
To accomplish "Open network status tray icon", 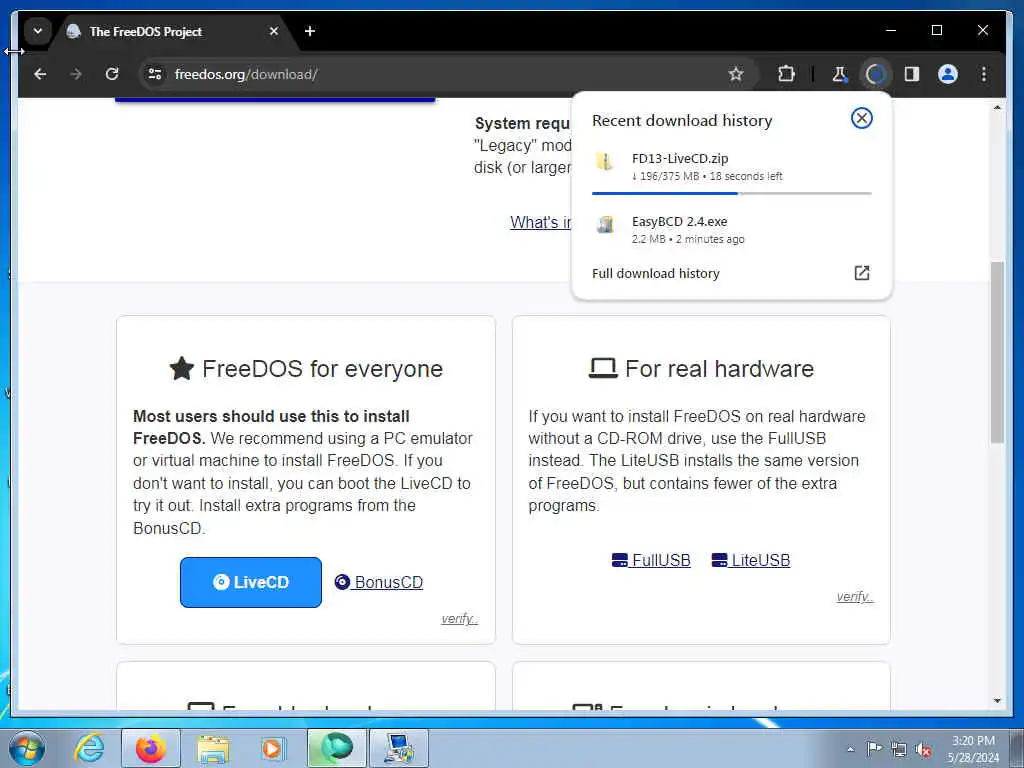I will [899, 749].
